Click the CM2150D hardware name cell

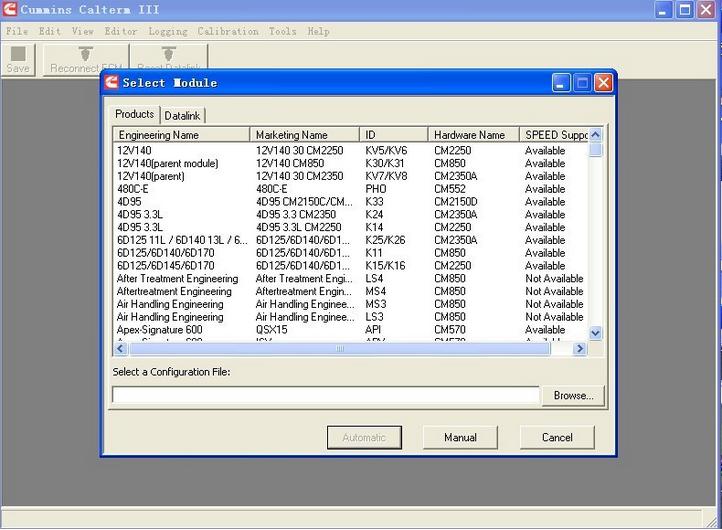456,202
